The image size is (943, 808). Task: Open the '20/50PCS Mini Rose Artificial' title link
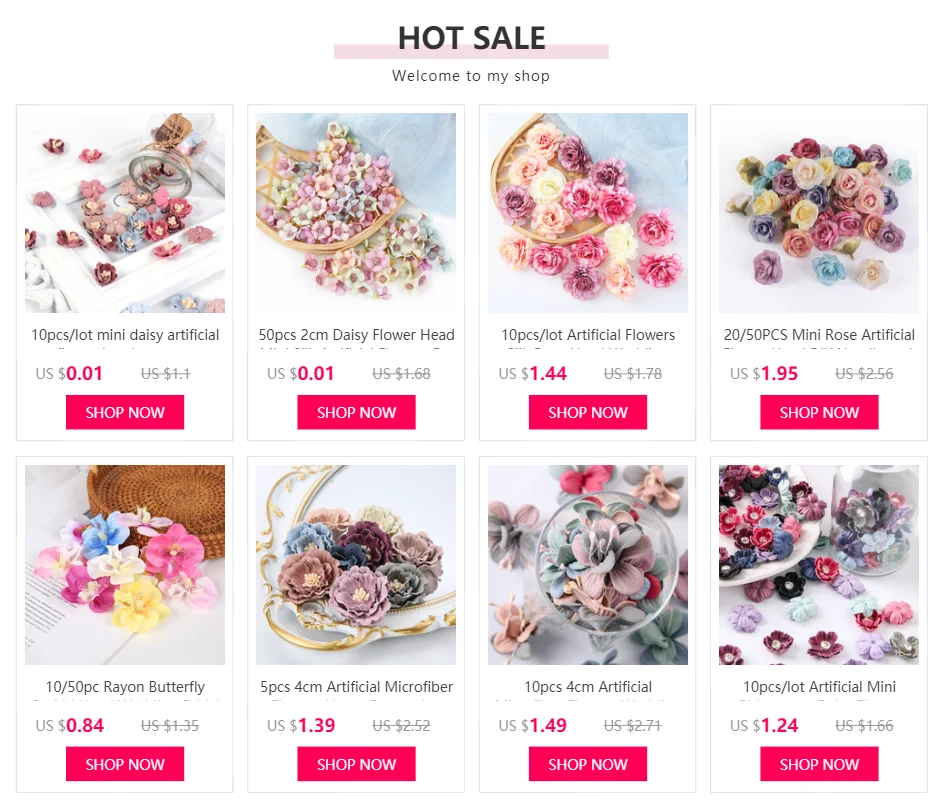[819, 335]
